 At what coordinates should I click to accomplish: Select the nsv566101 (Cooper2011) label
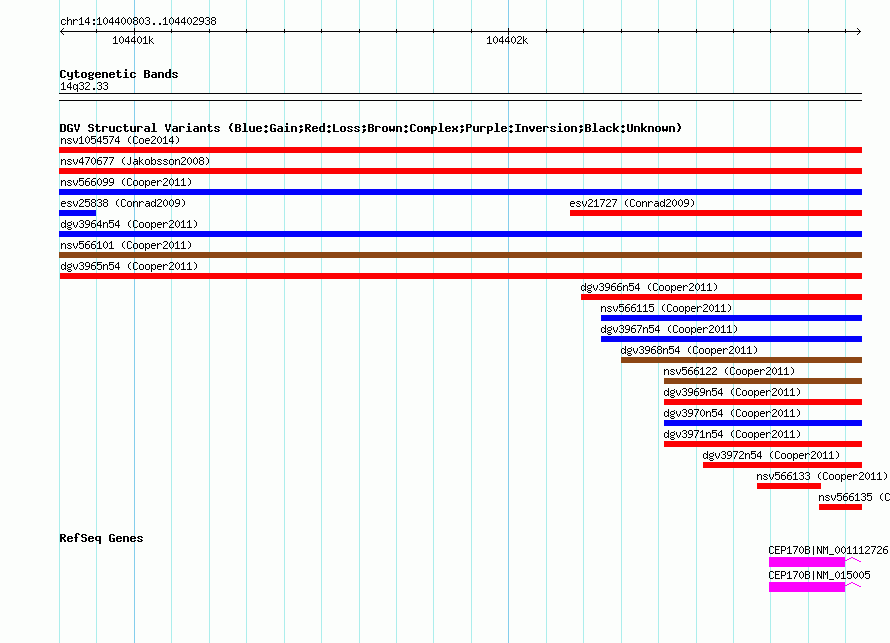coord(126,245)
